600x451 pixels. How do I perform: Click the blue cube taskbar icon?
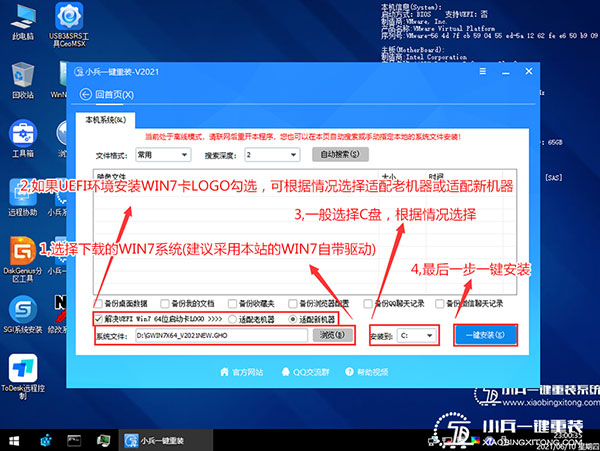click(46, 441)
